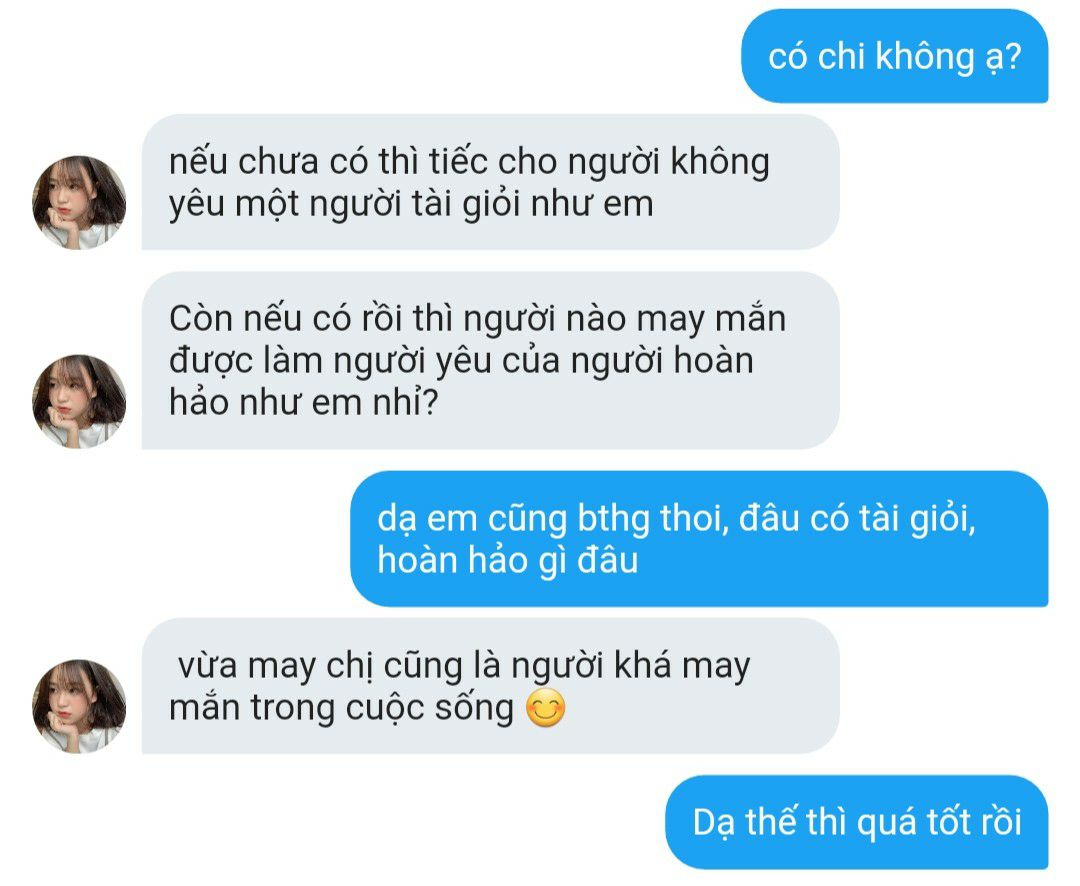Open avatar beside "vừa may chị cũng" message
1080x886 pixels.
click(79, 706)
